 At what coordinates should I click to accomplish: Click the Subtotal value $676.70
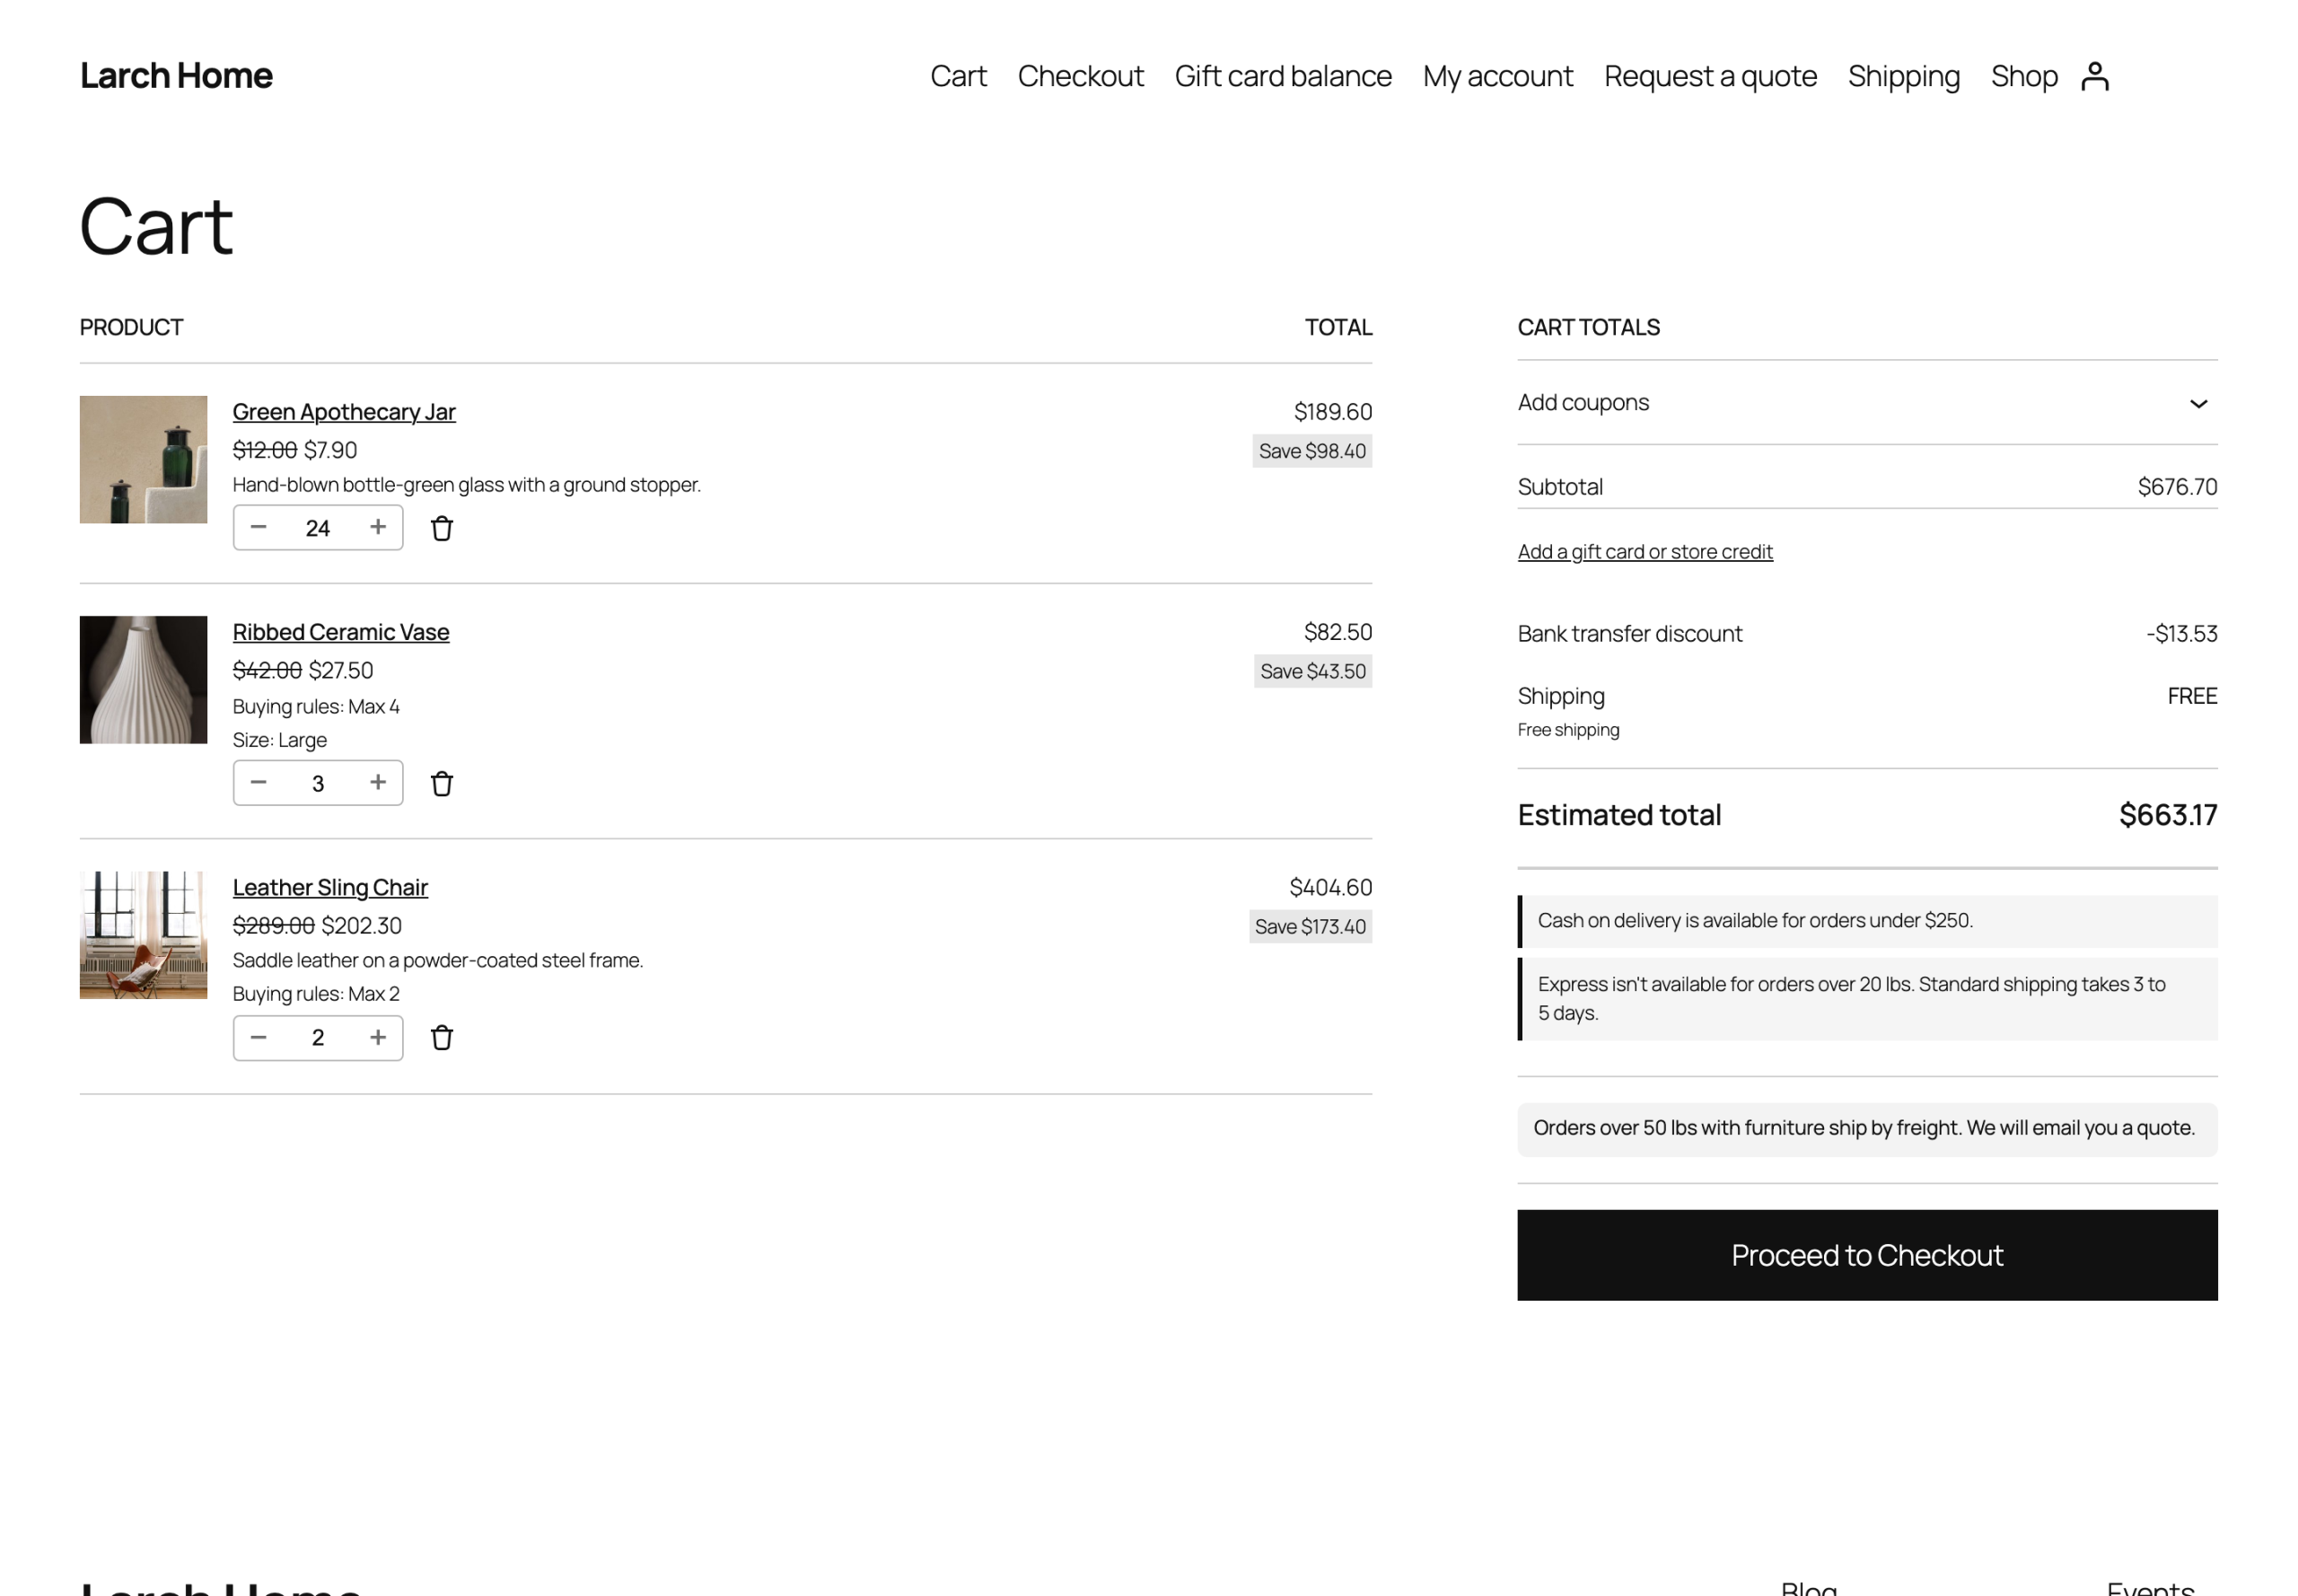point(2176,487)
